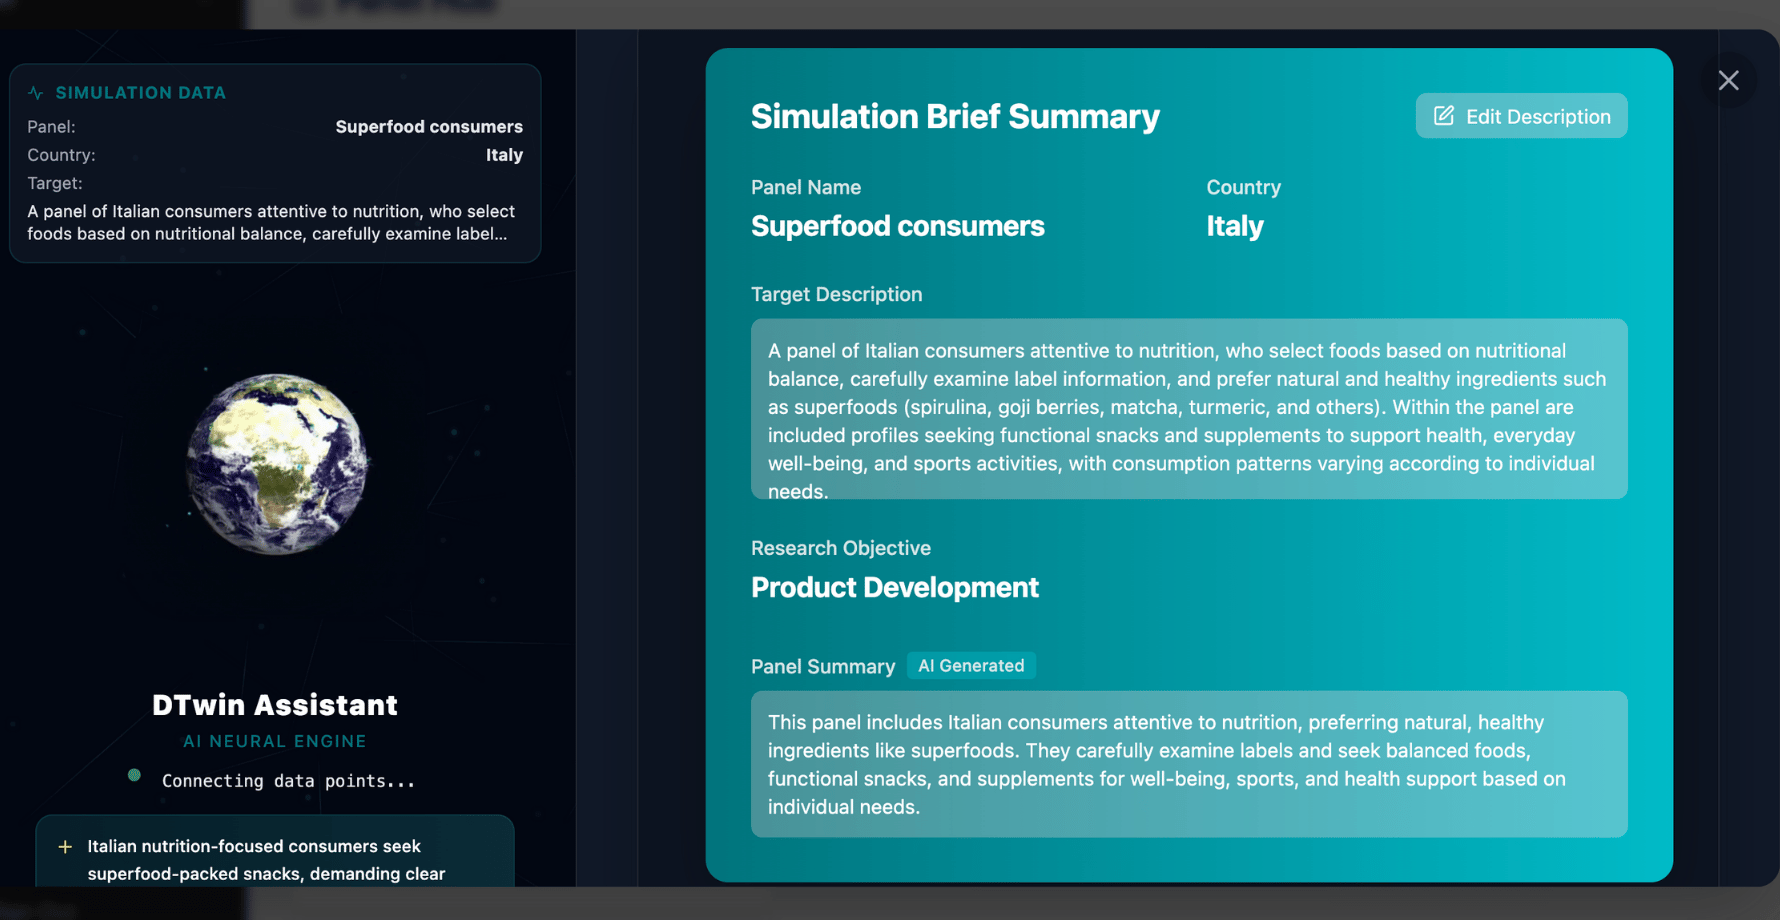This screenshot has height=920, width=1780.
Task: Click the Simulation Brief Summary heading
Action: coord(955,116)
